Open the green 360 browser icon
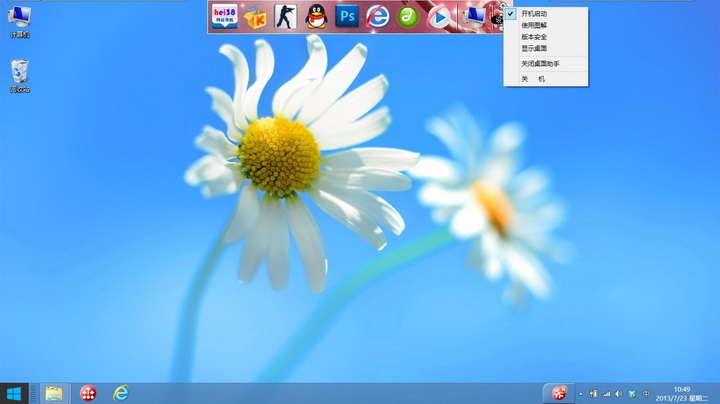This screenshot has width=720, height=404. [408, 17]
